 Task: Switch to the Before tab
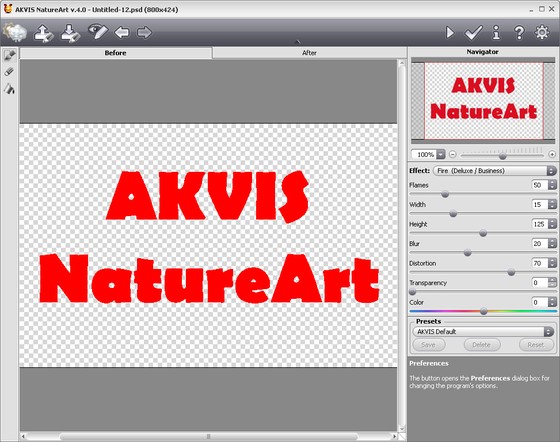115,53
